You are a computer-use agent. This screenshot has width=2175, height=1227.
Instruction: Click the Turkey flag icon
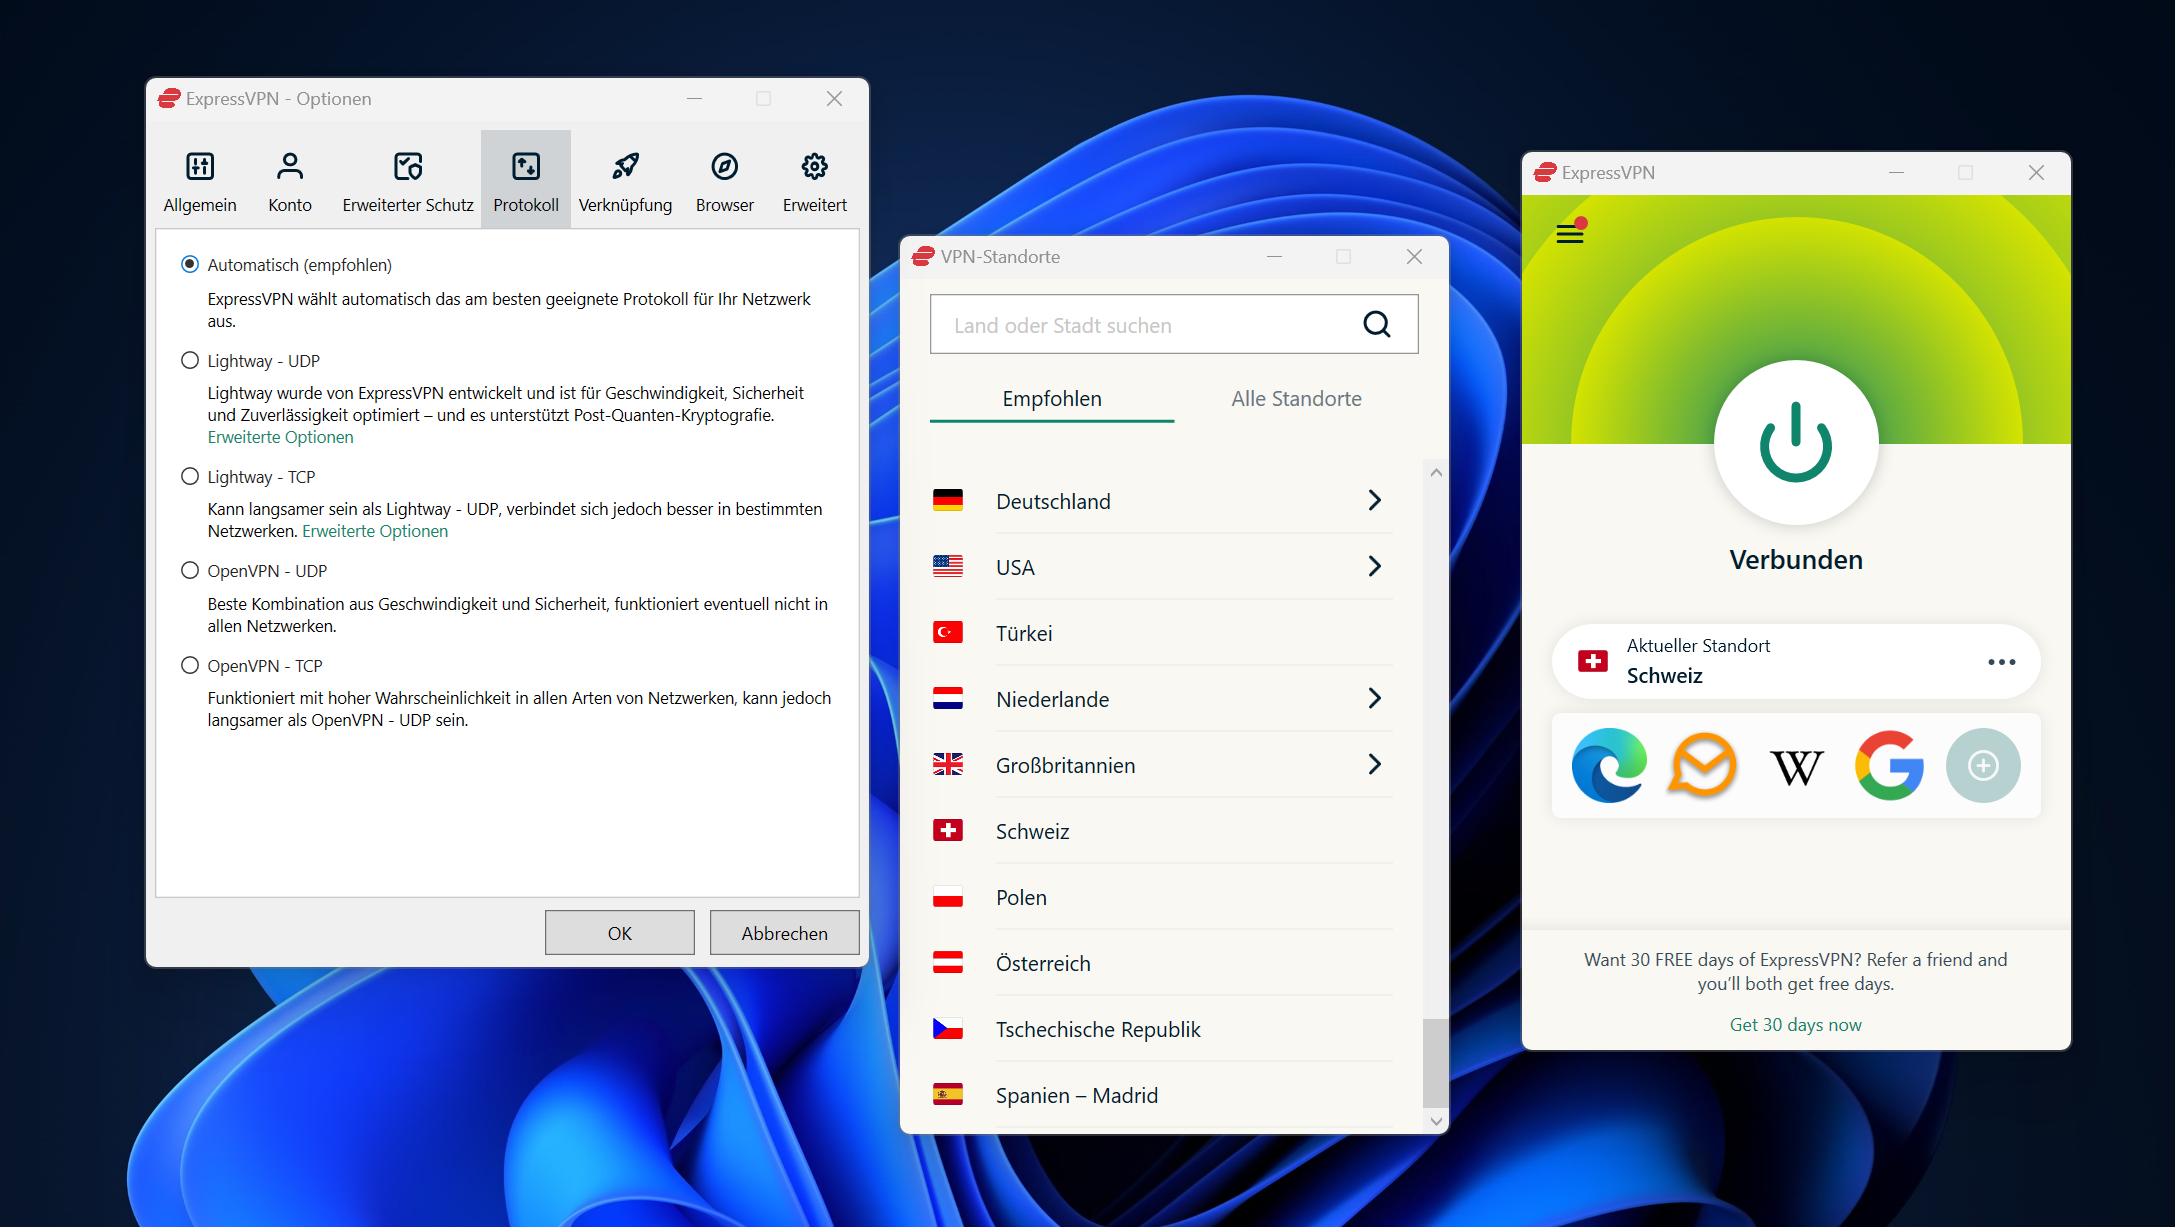tap(948, 632)
